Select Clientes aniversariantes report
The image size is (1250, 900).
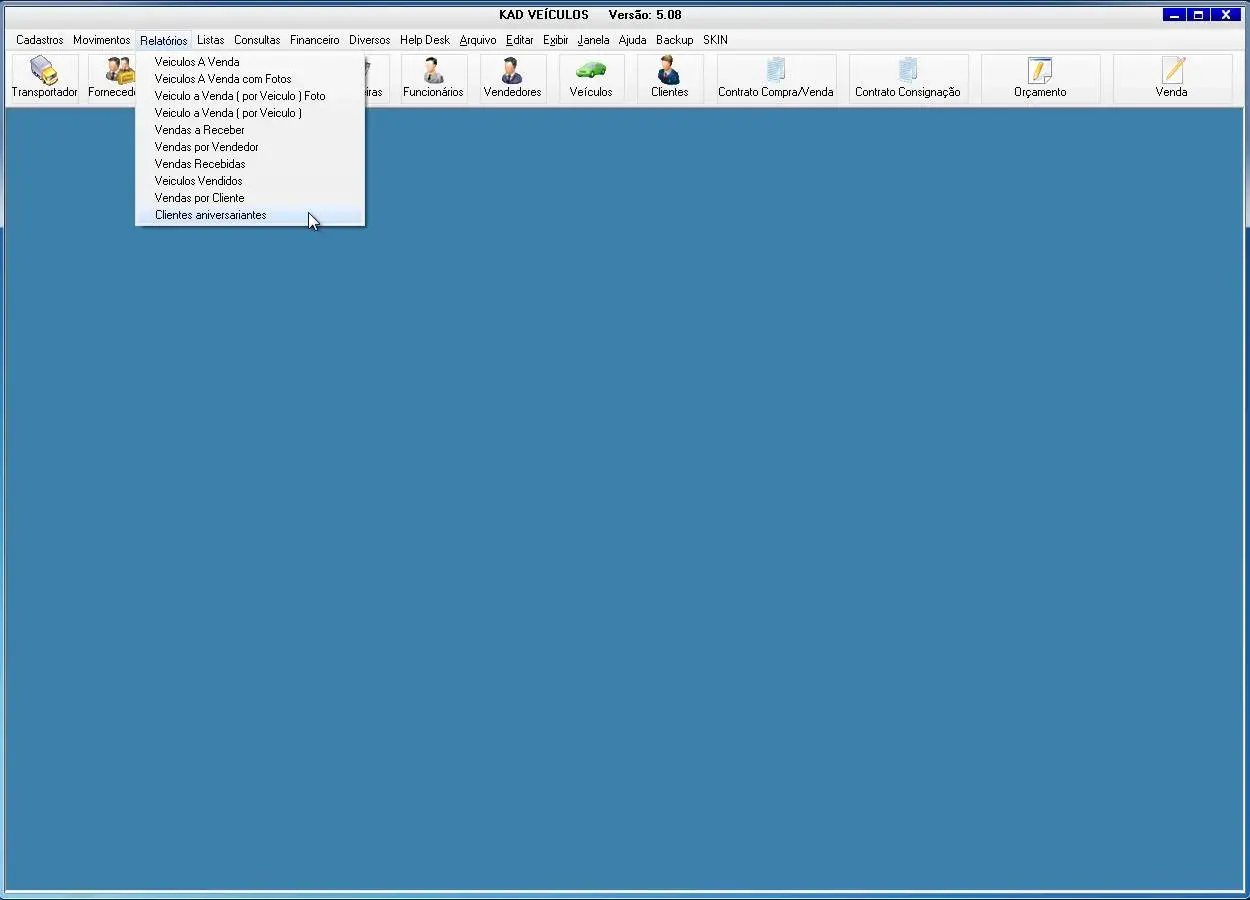[x=211, y=215]
